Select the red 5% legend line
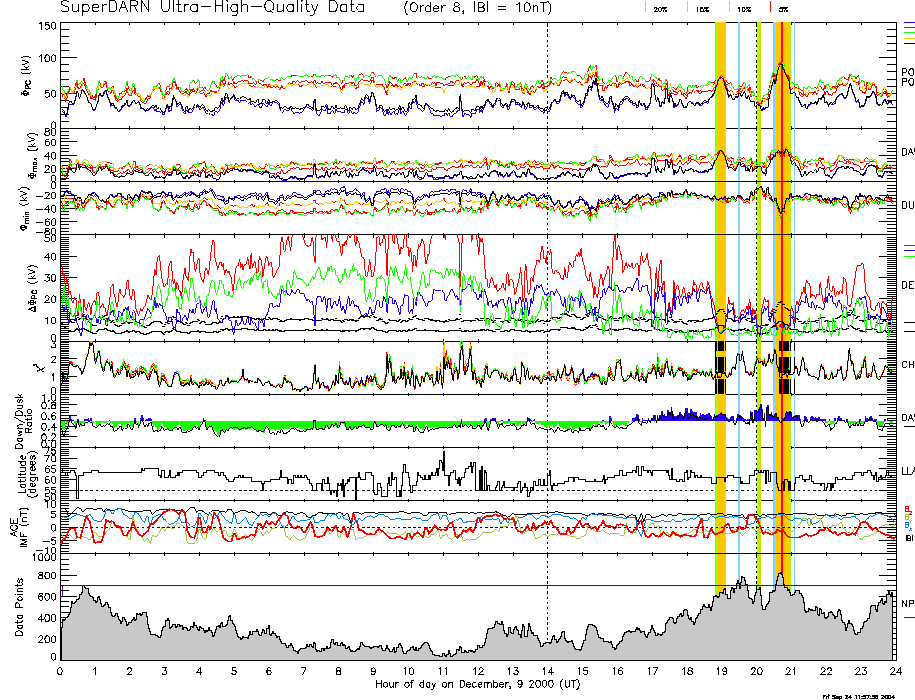 [771, 7]
